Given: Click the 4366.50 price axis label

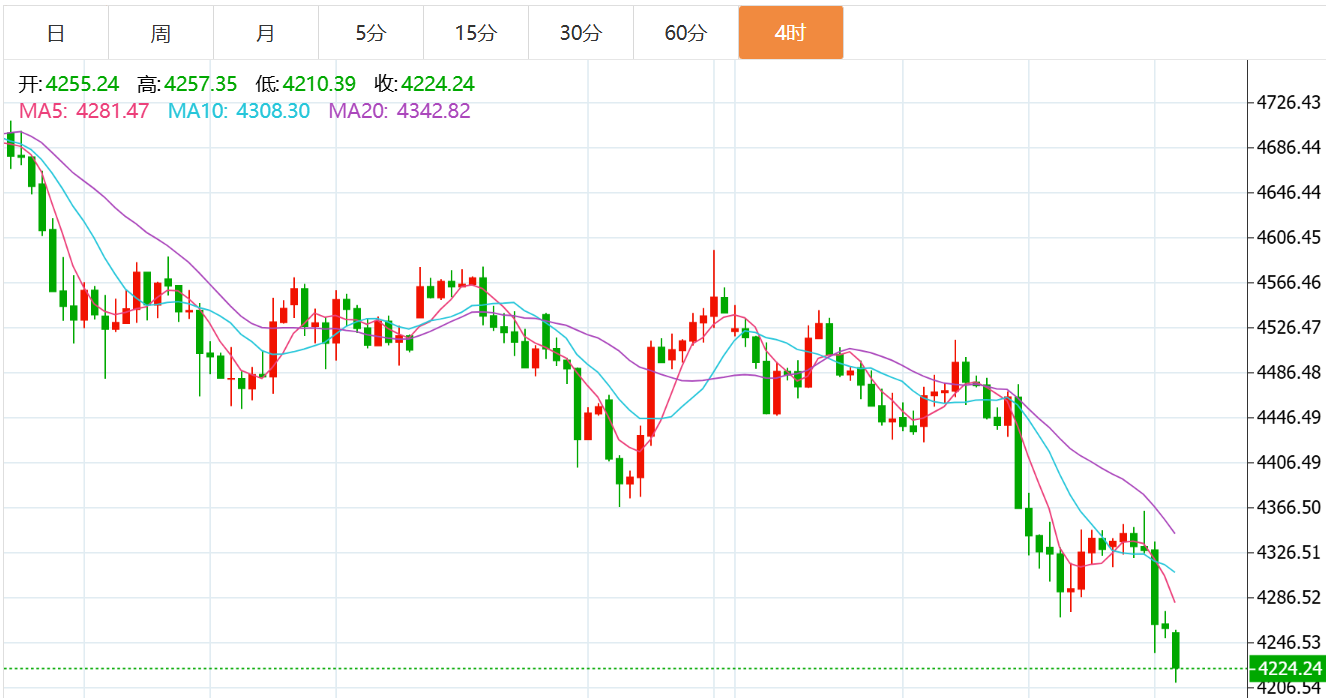Looking at the screenshot, I should point(1288,507).
